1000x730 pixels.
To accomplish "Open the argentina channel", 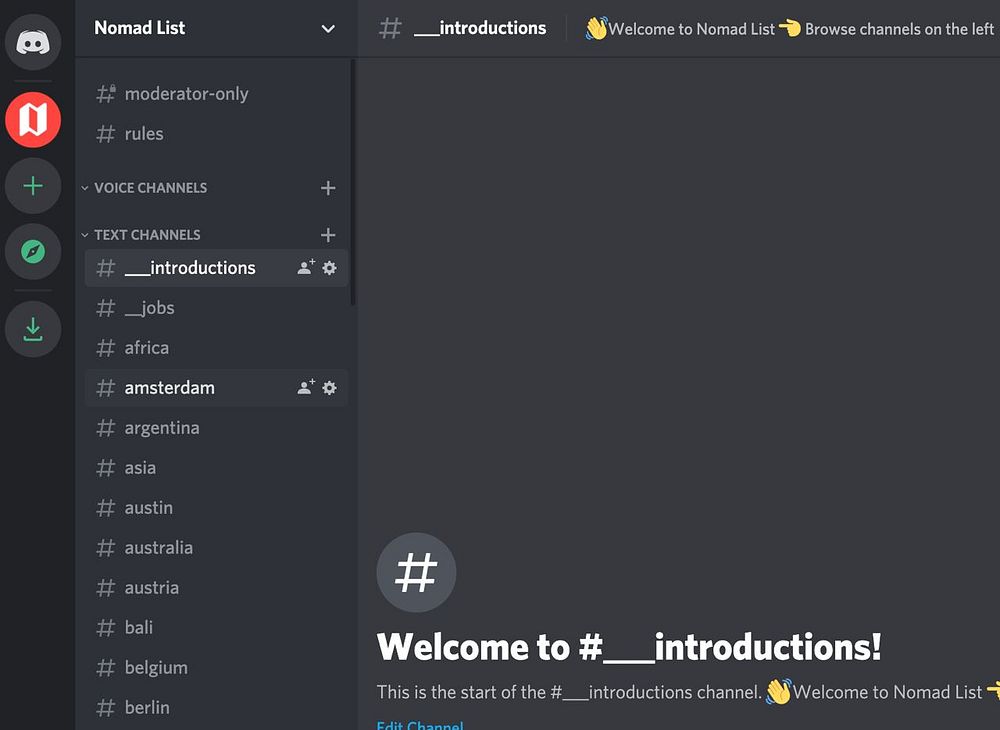I will pos(216,428).
